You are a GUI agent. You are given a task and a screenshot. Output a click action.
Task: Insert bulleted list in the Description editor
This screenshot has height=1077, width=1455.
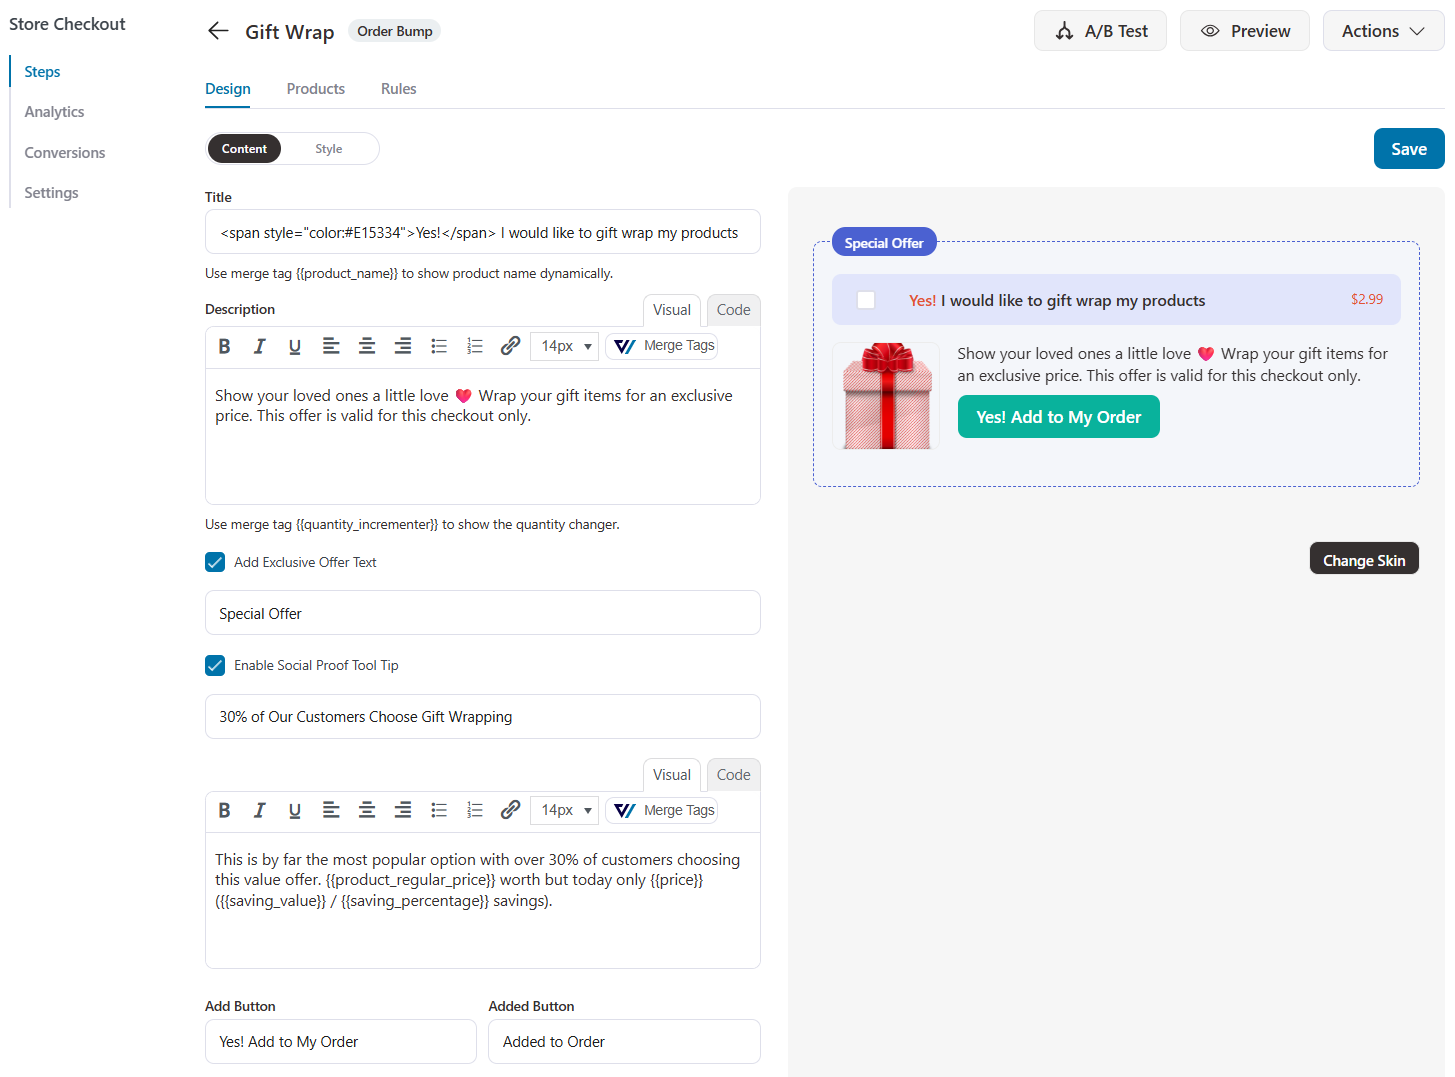439,346
